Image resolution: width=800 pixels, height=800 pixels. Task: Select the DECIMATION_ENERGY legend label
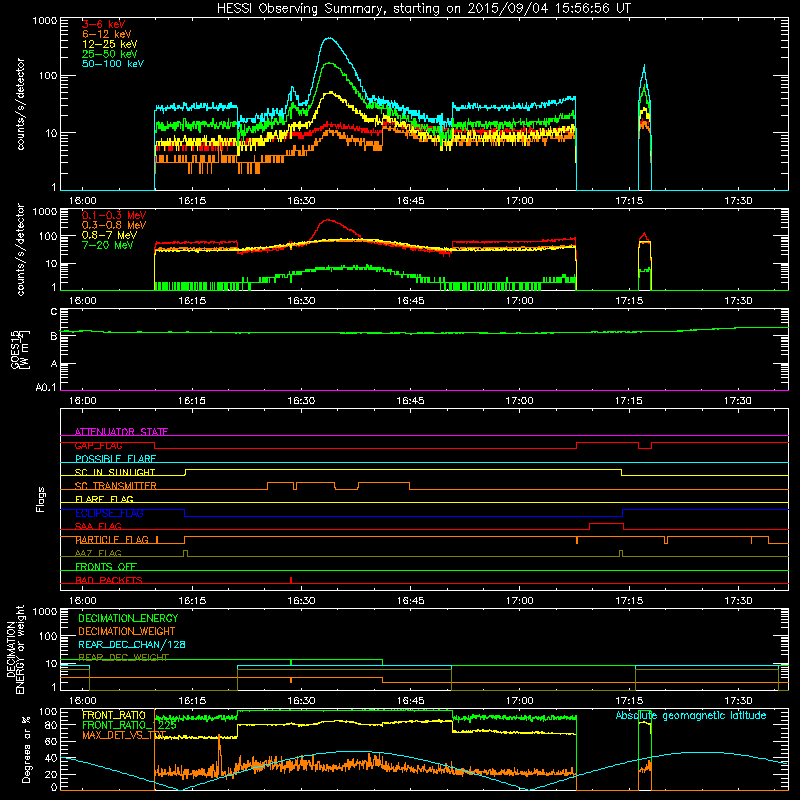pos(128,618)
